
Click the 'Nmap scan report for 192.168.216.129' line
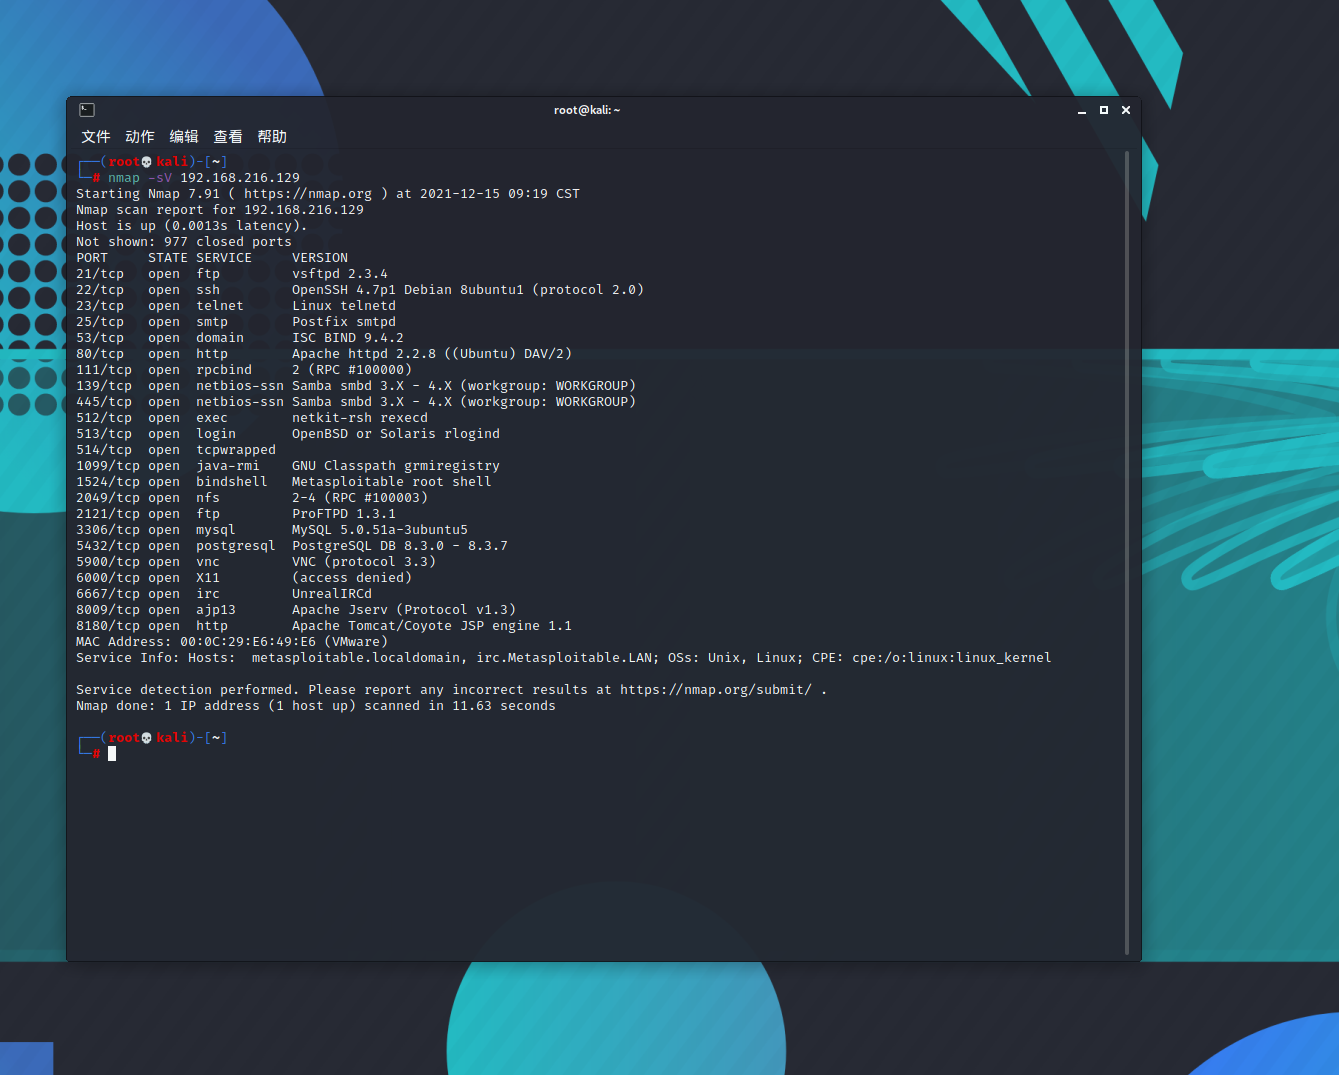pos(220,210)
